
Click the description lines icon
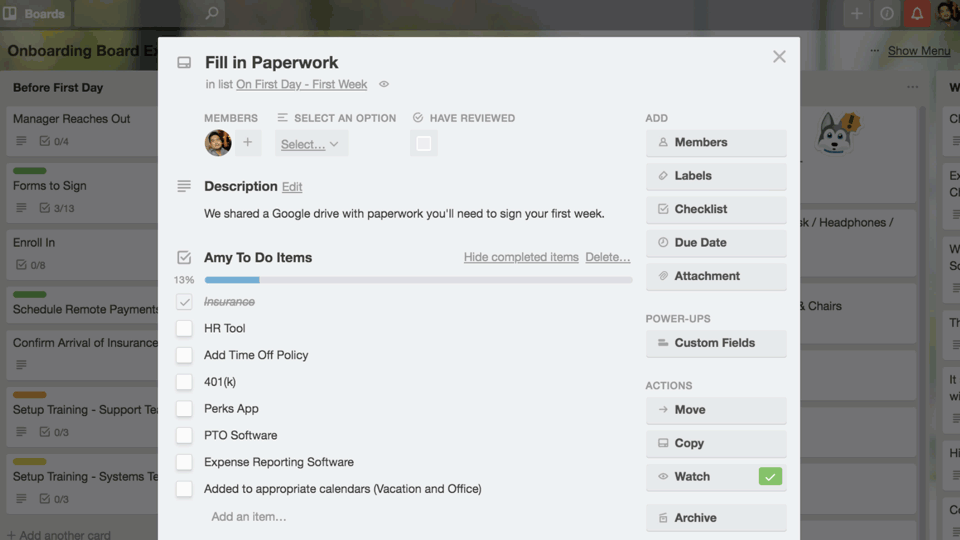(x=184, y=186)
